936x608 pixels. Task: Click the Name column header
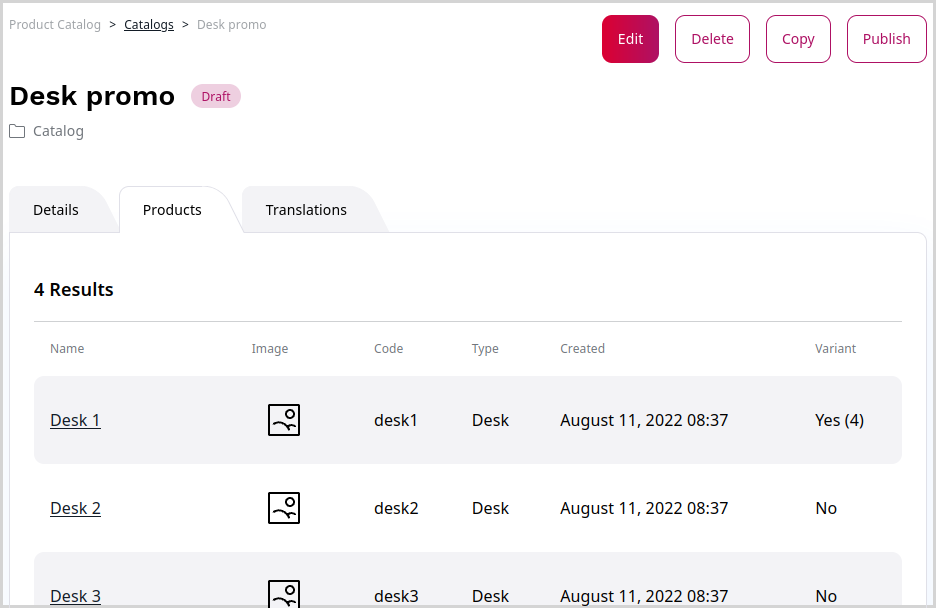click(x=67, y=349)
